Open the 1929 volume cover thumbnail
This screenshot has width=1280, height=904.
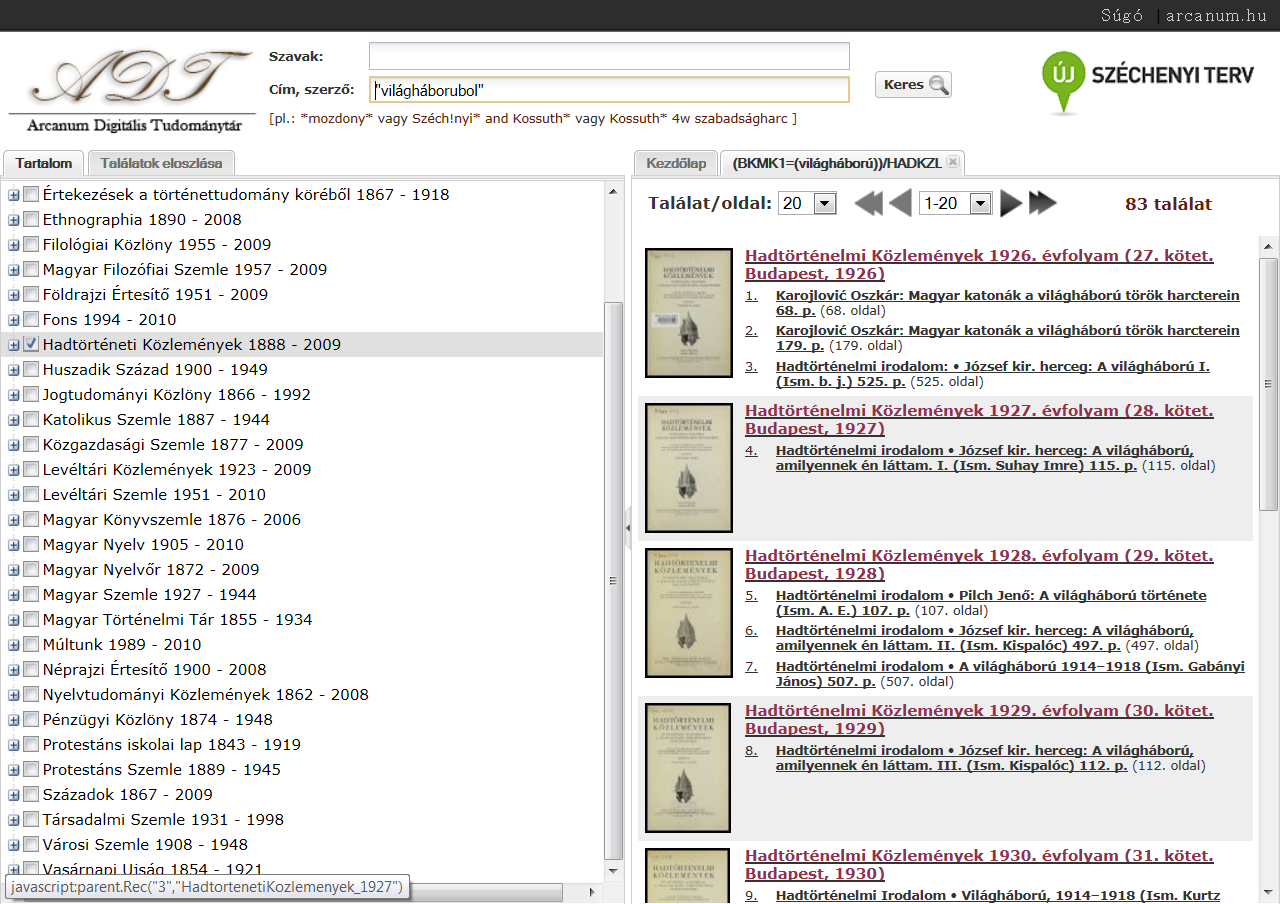(689, 768)
